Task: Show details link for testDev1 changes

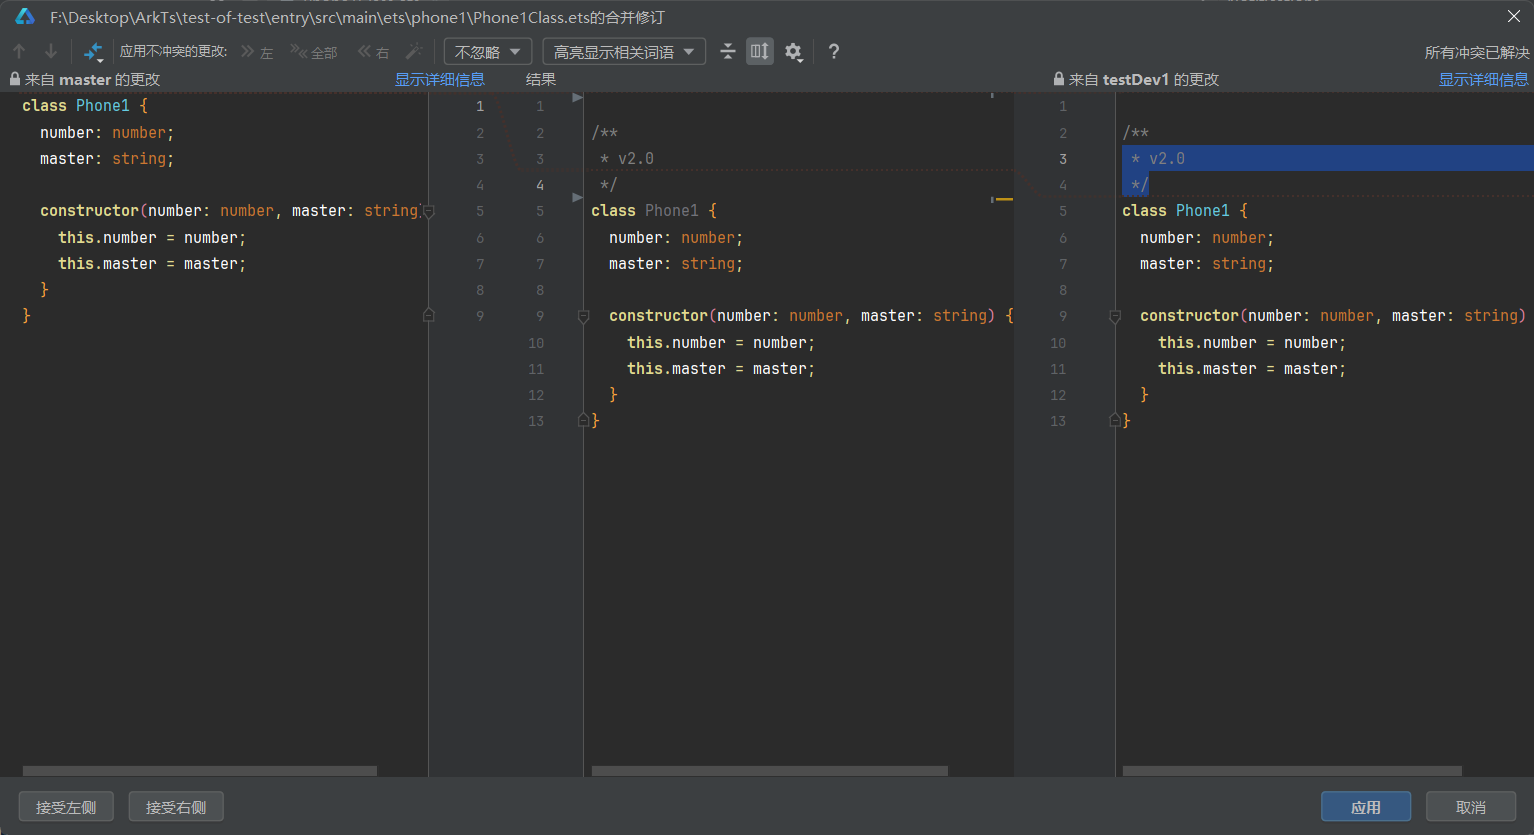Action: pyautogui.click(x=1484, y=80)
